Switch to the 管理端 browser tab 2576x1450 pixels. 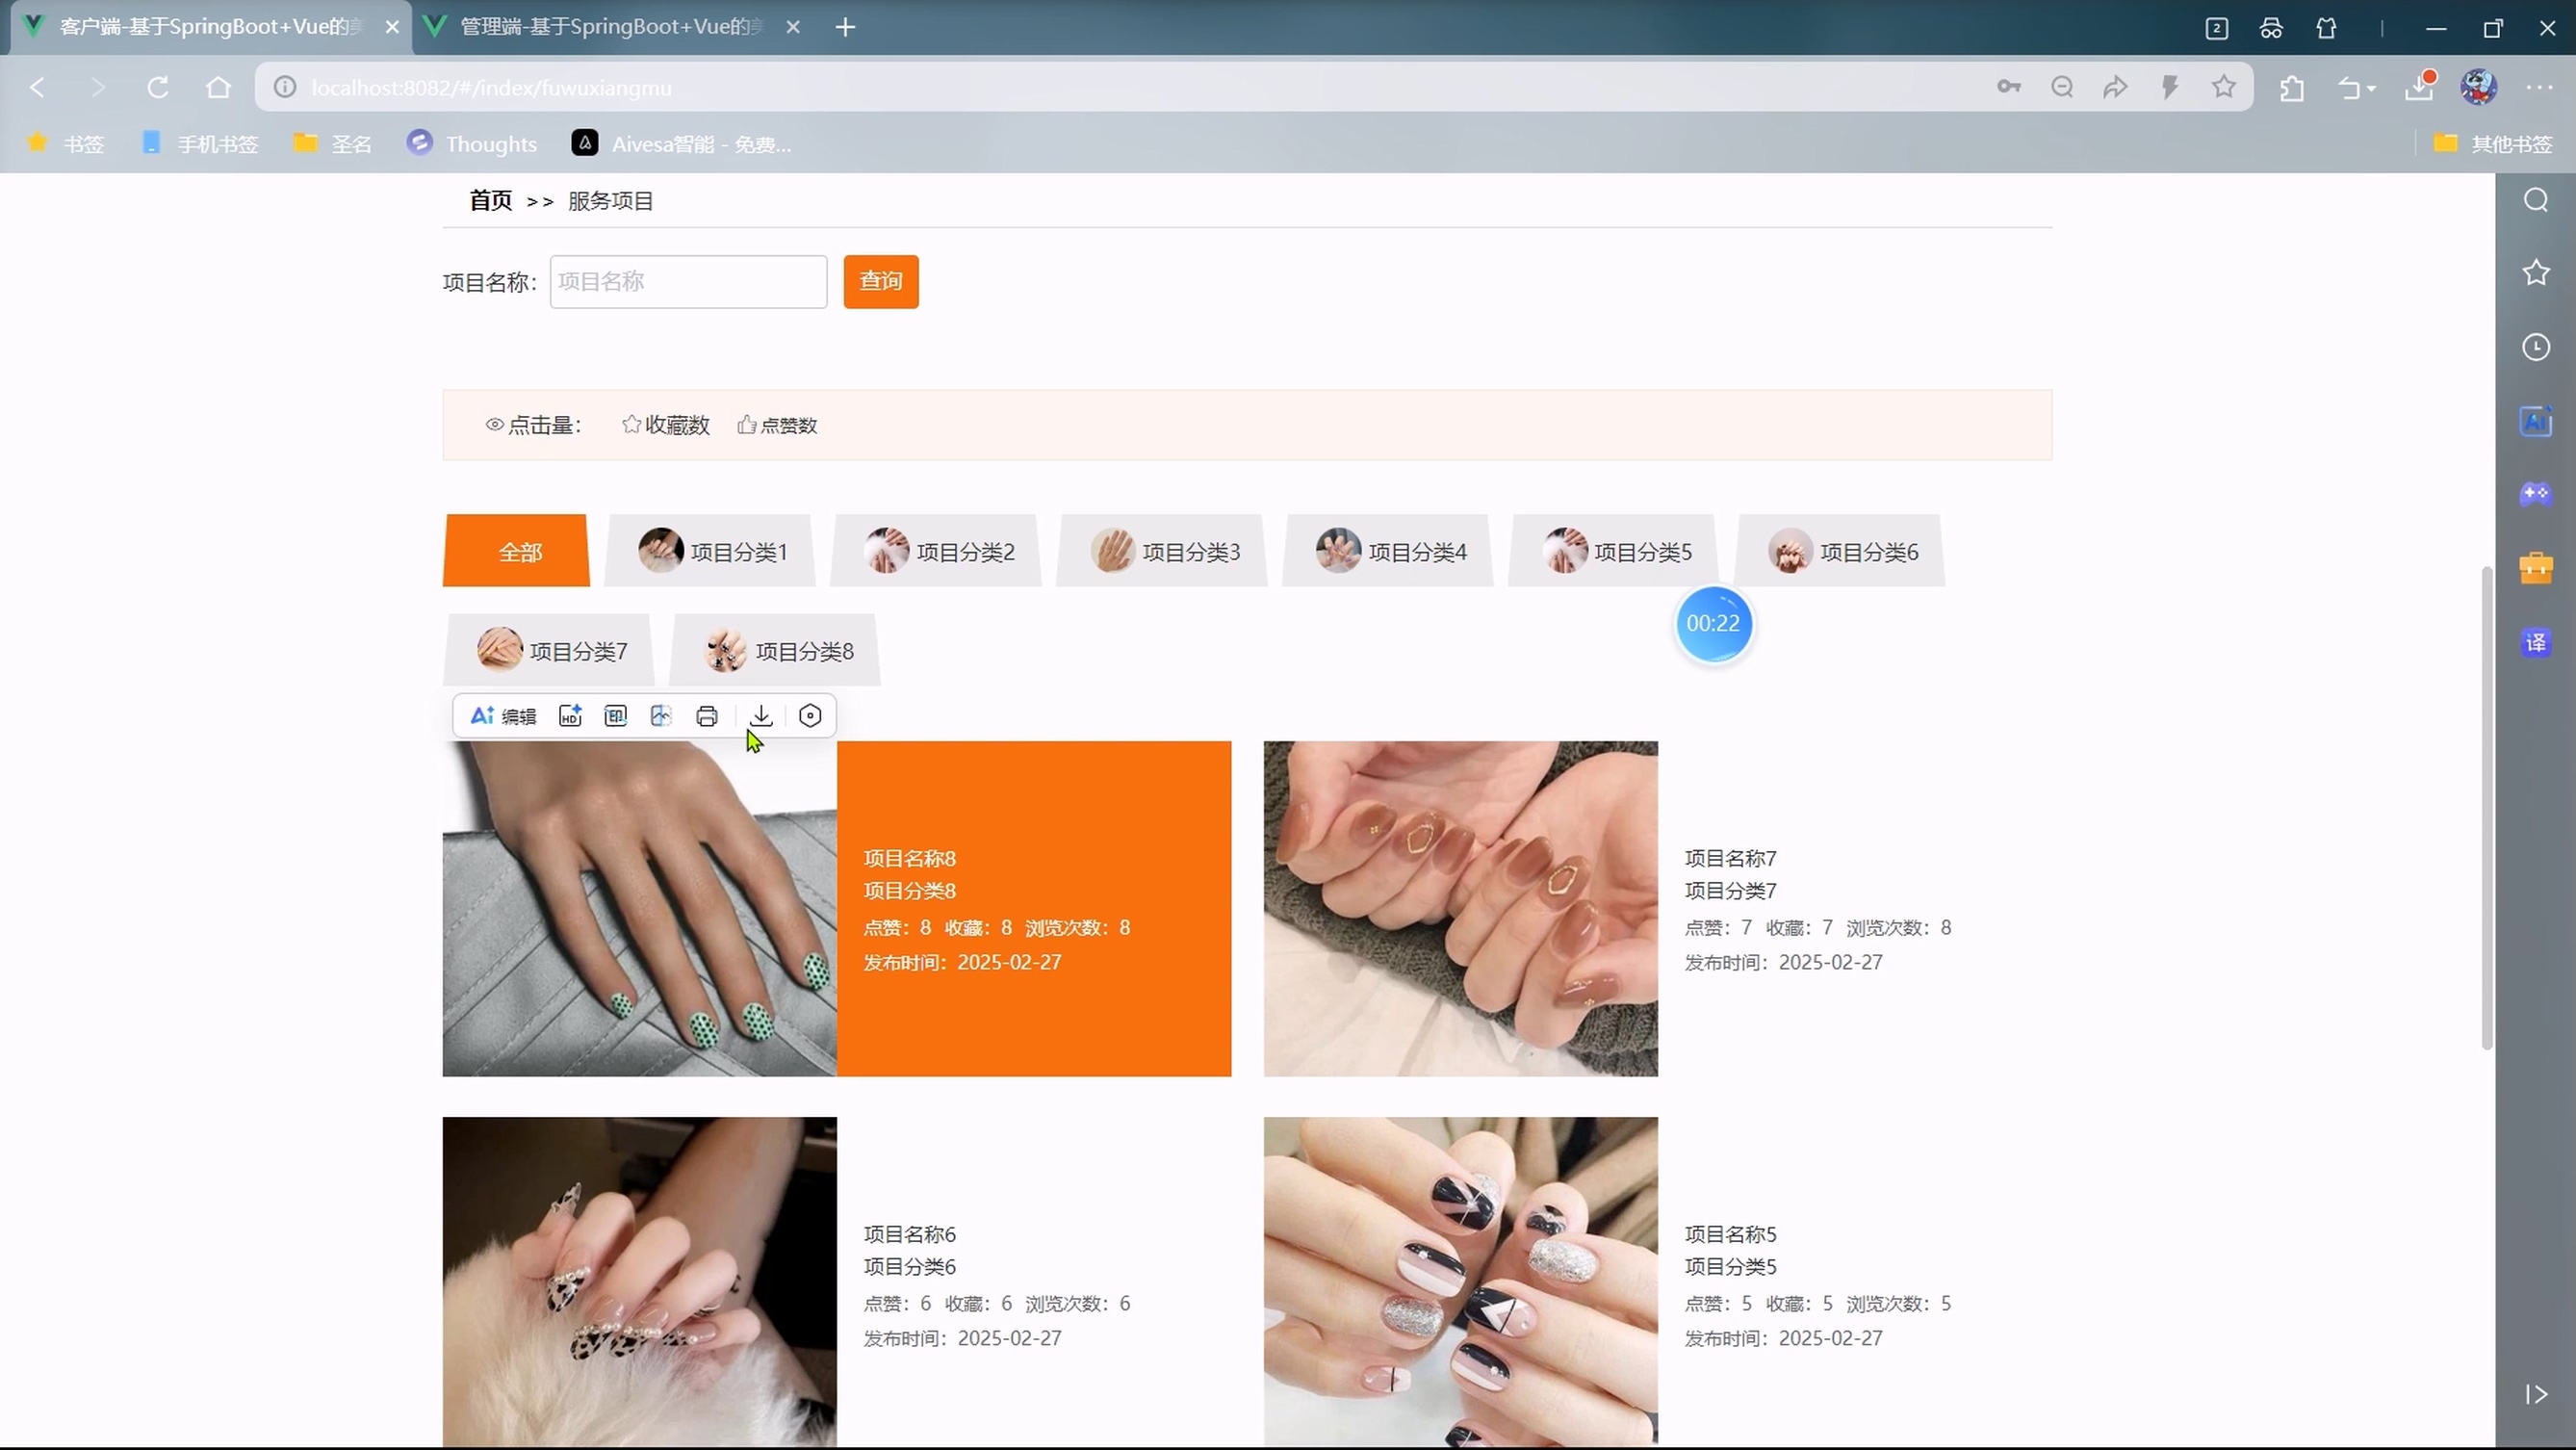[x=610, y=27]
